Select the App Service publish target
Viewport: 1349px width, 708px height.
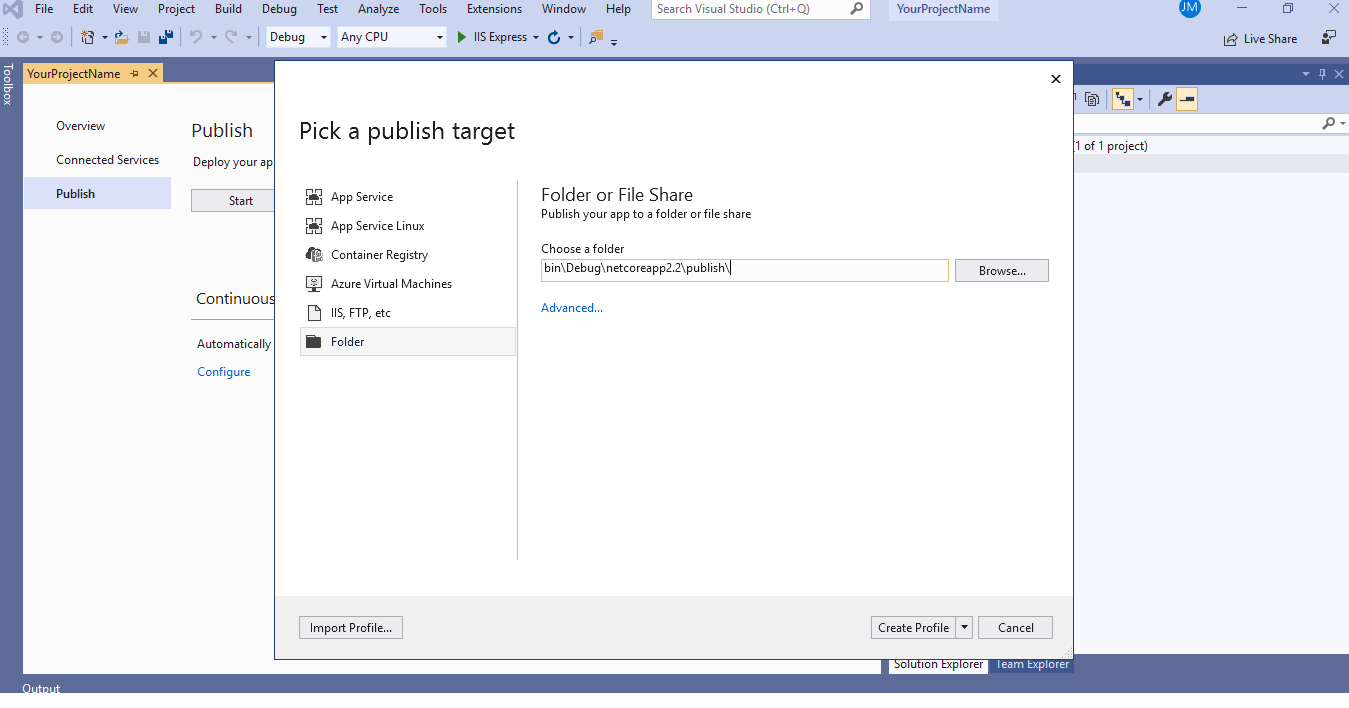click(x=362, y=197)
